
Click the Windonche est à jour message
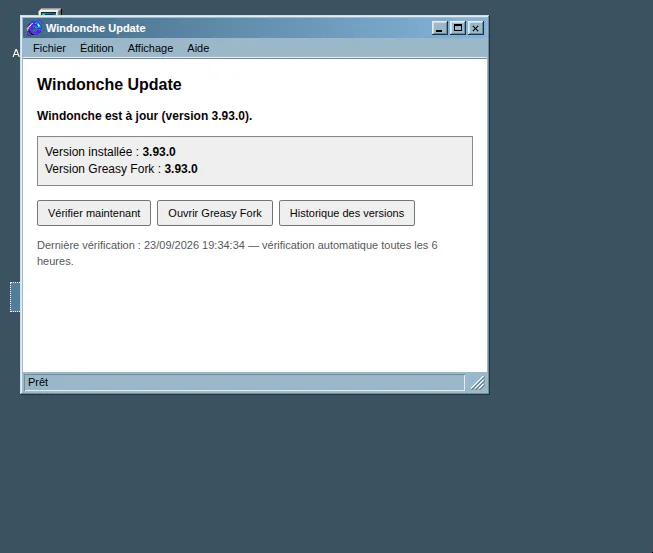coord(145,116)
